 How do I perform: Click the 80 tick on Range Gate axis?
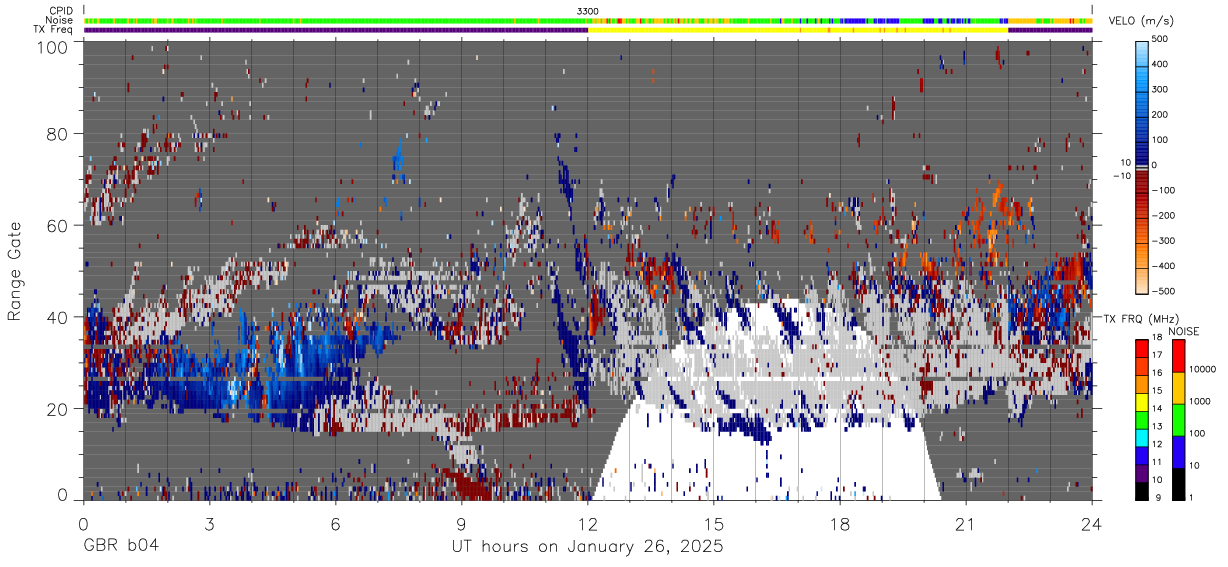click(x=58, y=133)
